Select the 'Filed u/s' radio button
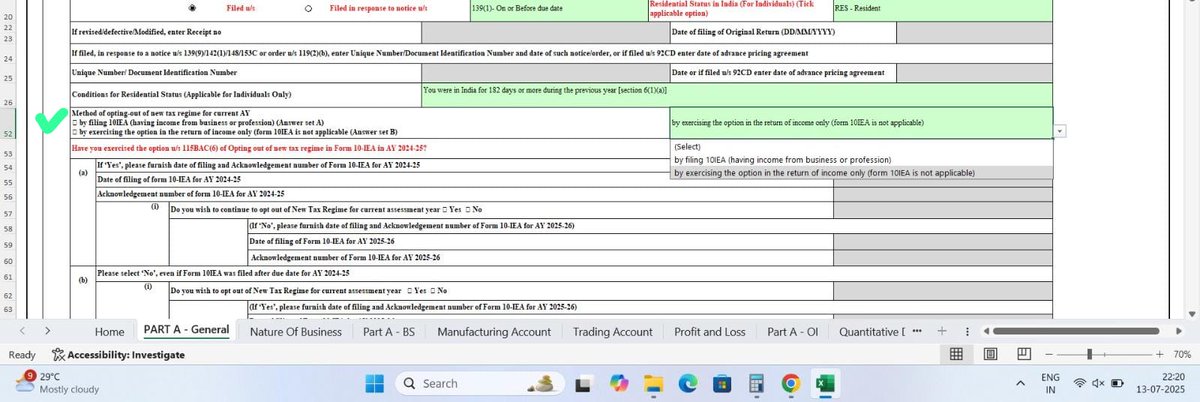This screenshot has height=402, width=1200. click(193, 7)
